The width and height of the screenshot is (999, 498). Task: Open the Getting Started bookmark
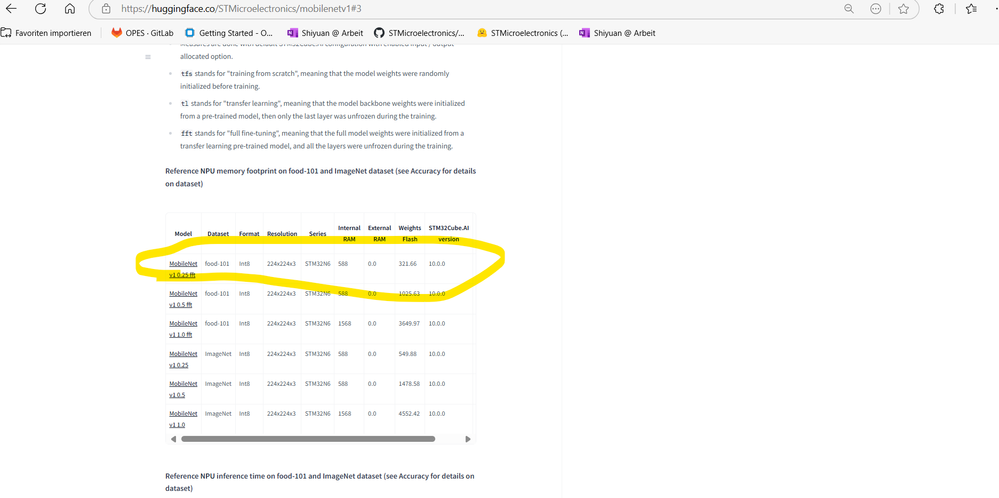click(229, 33)
